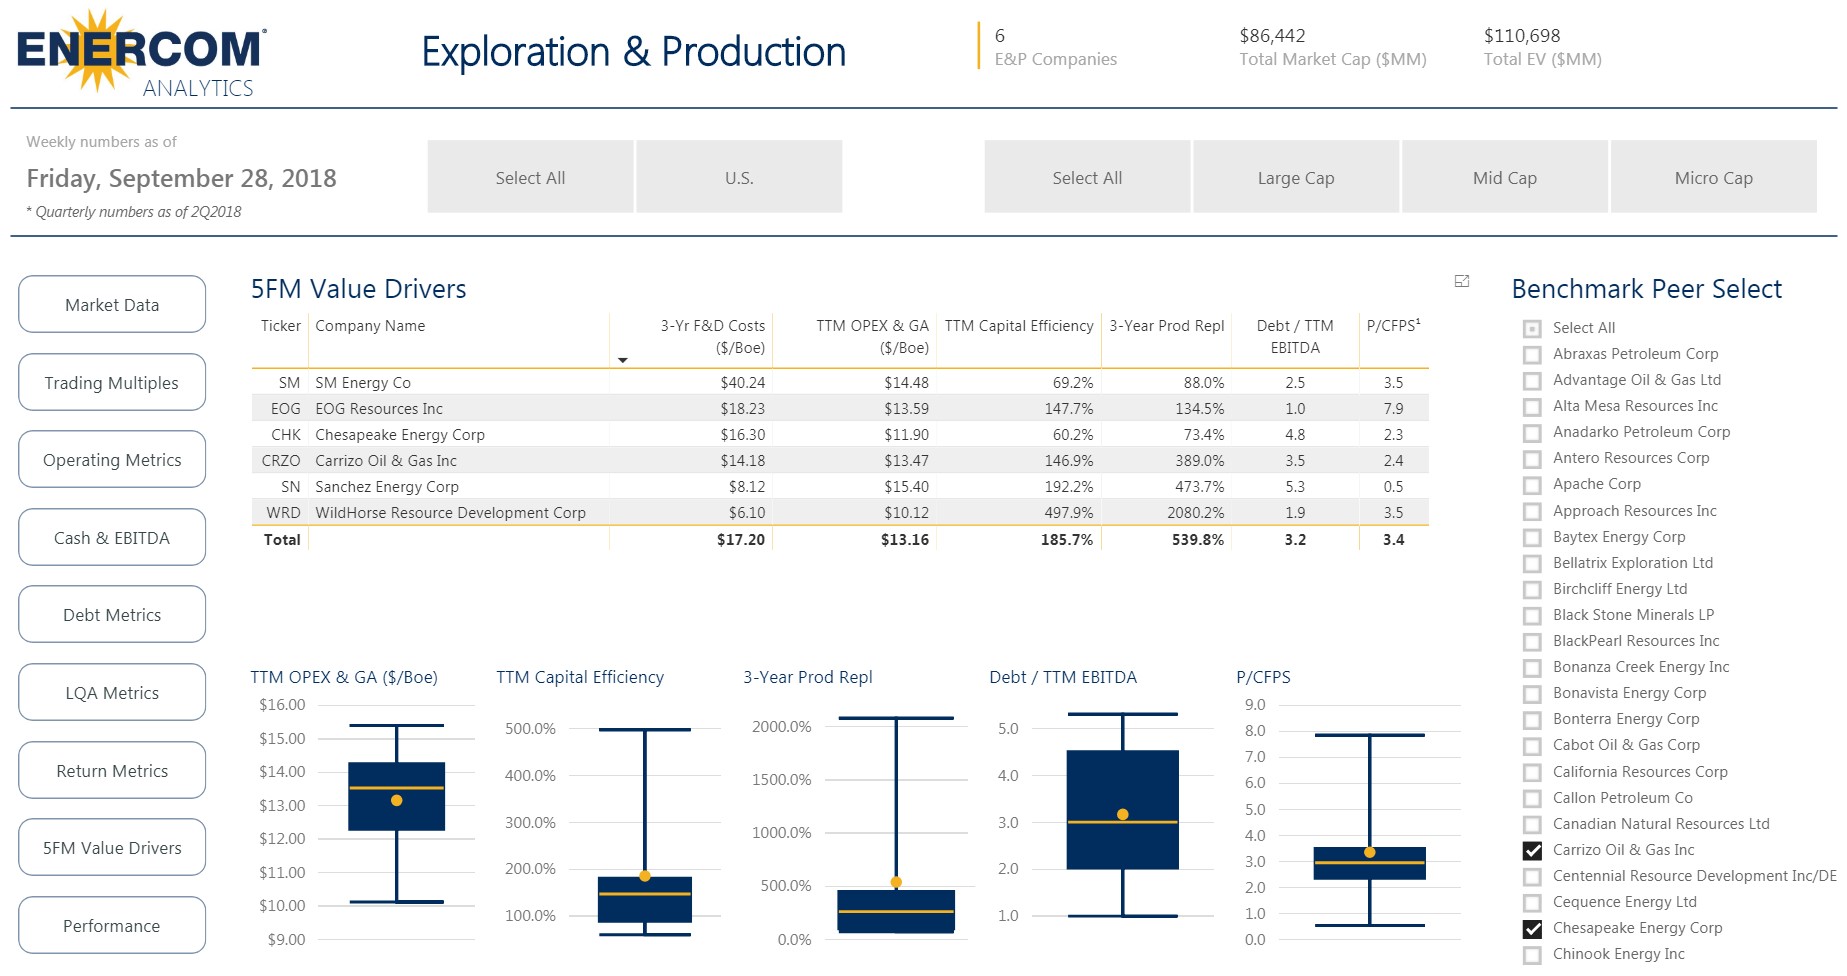The image size is (1847, 976).
Task: Uncheck Carrizo Oil & Gas Inc checkbox
Action: pyautogui.click(x=1532, y=851)
